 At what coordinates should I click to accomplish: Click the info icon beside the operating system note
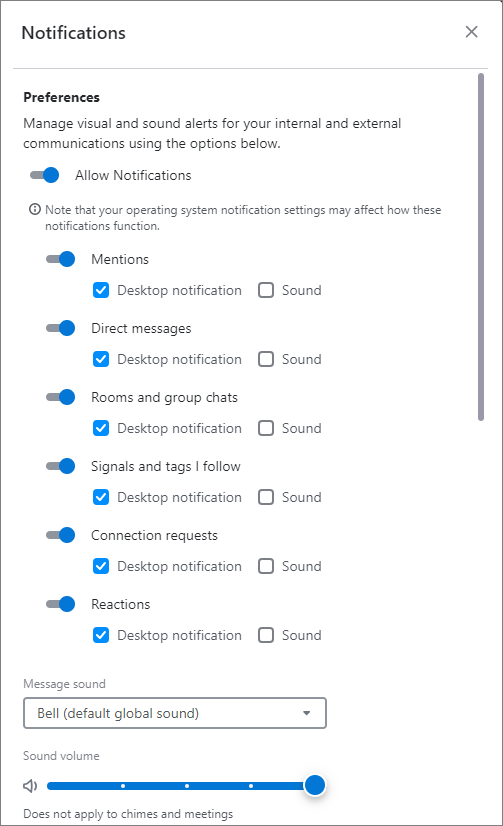coord(35,210)
